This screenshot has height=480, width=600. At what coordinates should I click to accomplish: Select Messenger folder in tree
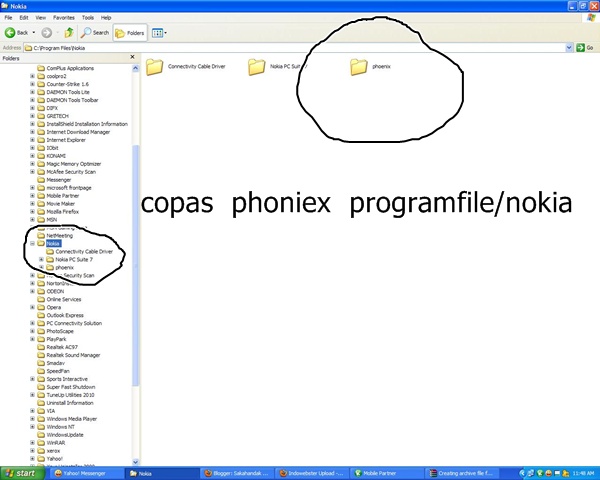coord(59,180)
